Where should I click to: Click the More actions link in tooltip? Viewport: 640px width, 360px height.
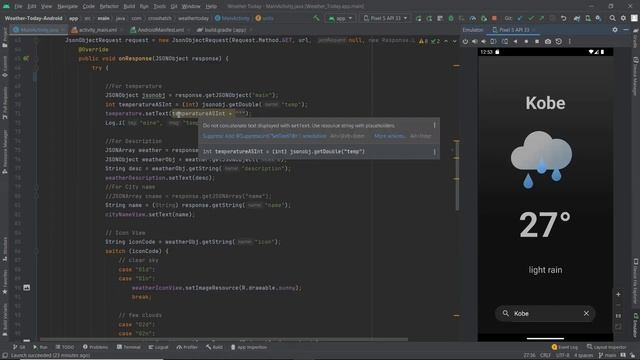[x=389, y=136]
